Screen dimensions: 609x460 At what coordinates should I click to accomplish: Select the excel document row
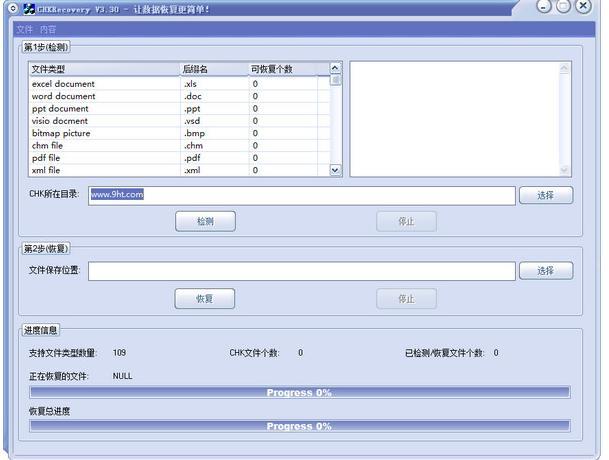click(179, 84)
